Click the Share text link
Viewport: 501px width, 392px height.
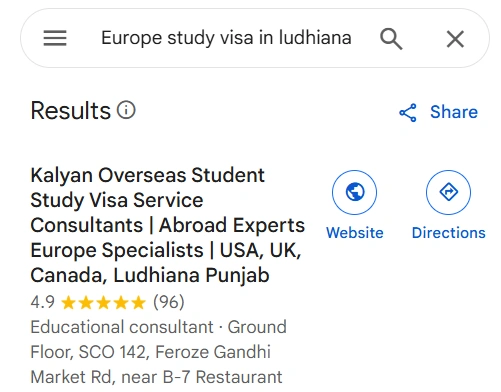click(x=454, y=112)
